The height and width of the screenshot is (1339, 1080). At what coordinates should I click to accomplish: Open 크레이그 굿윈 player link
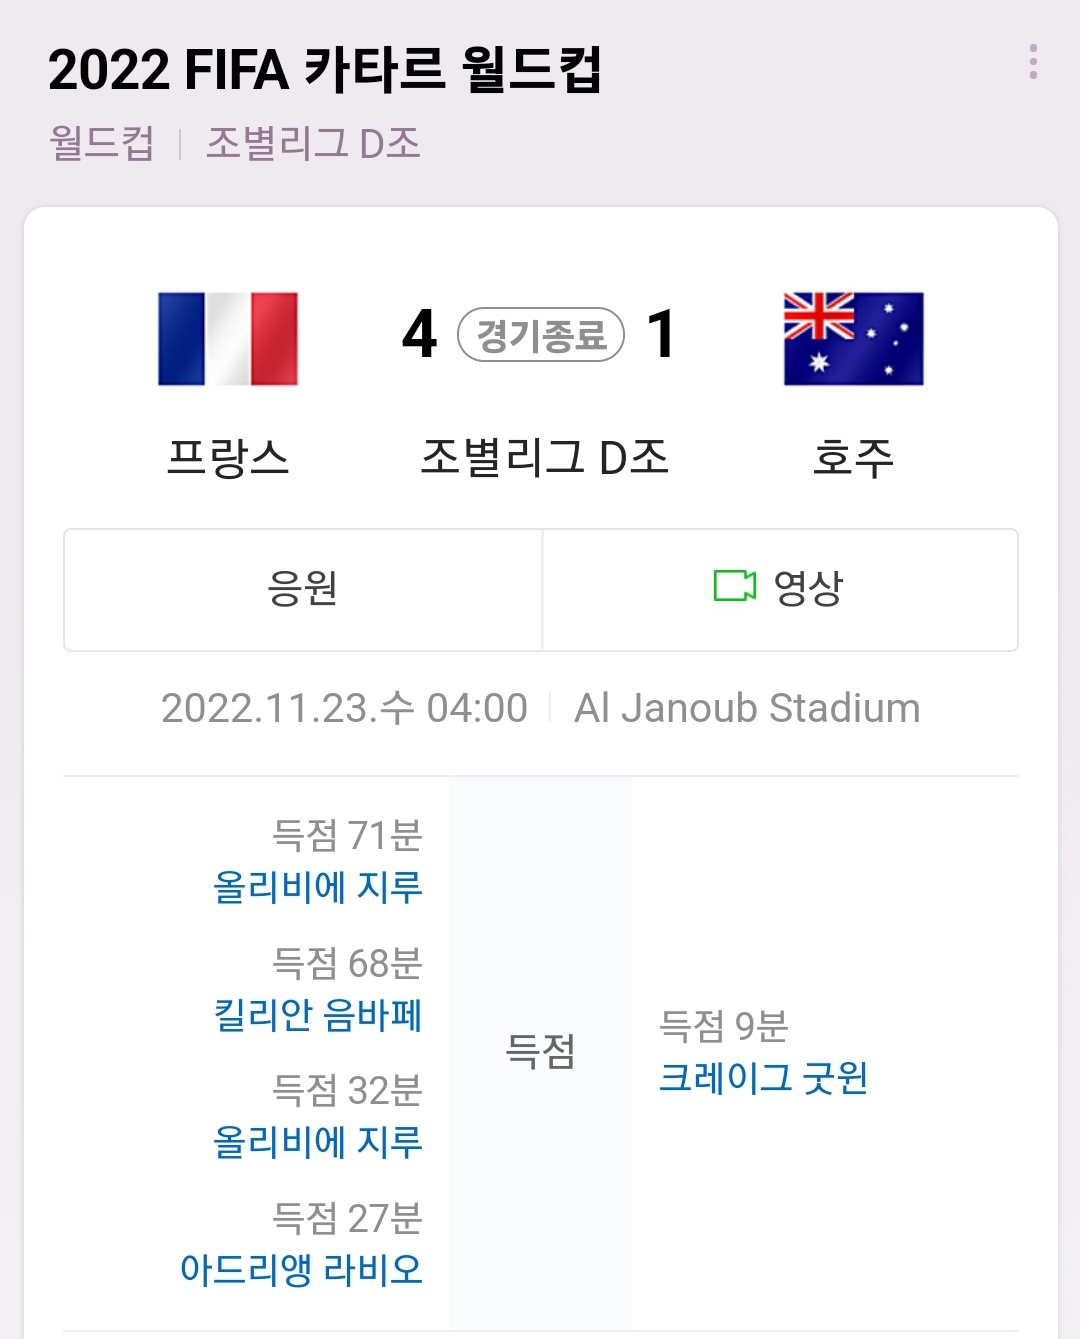click(763, 1078)
